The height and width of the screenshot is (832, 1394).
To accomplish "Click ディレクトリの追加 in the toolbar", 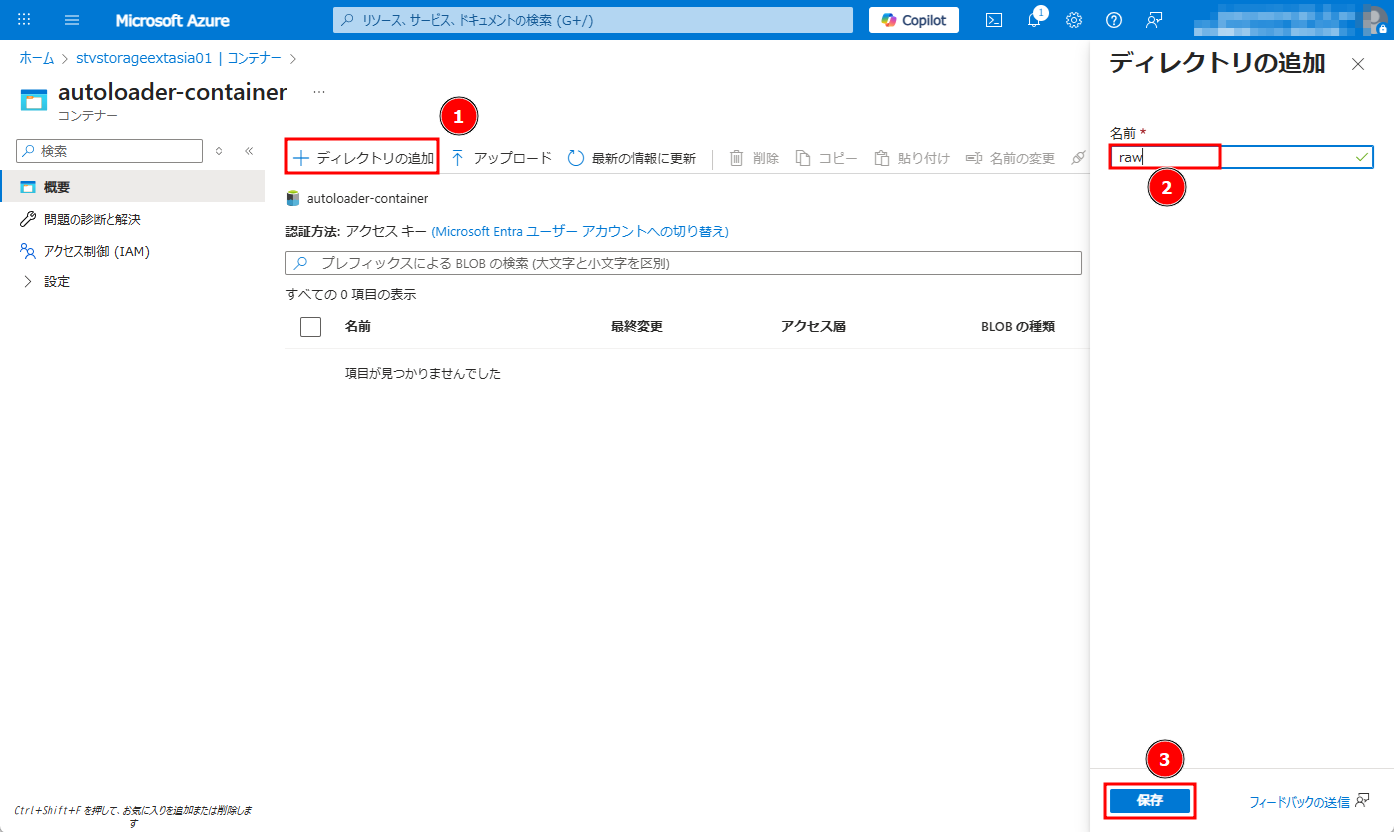I will 363,158.
